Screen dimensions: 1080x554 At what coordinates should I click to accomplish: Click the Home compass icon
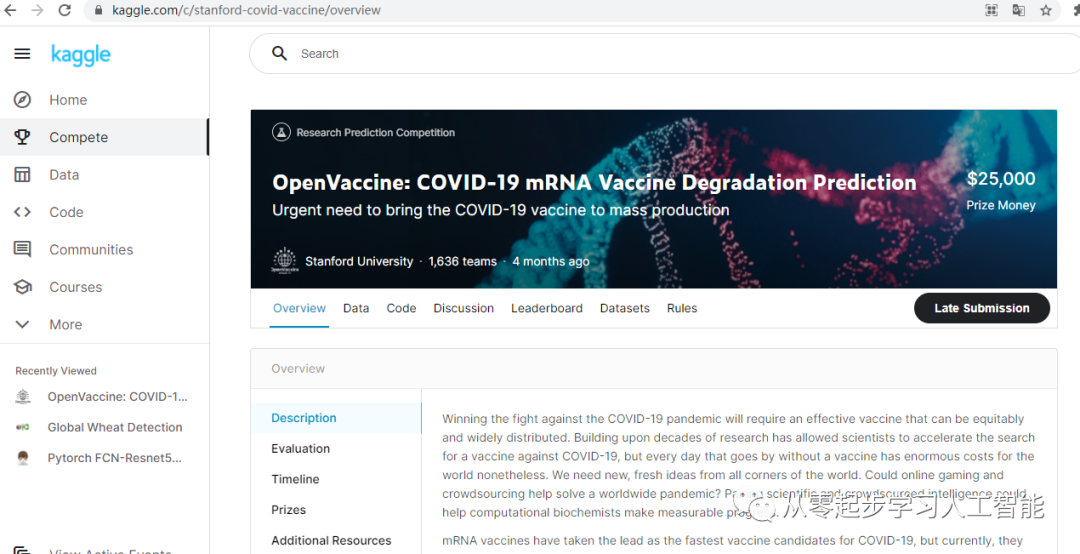pyautogui.click(x=22, y=100)
